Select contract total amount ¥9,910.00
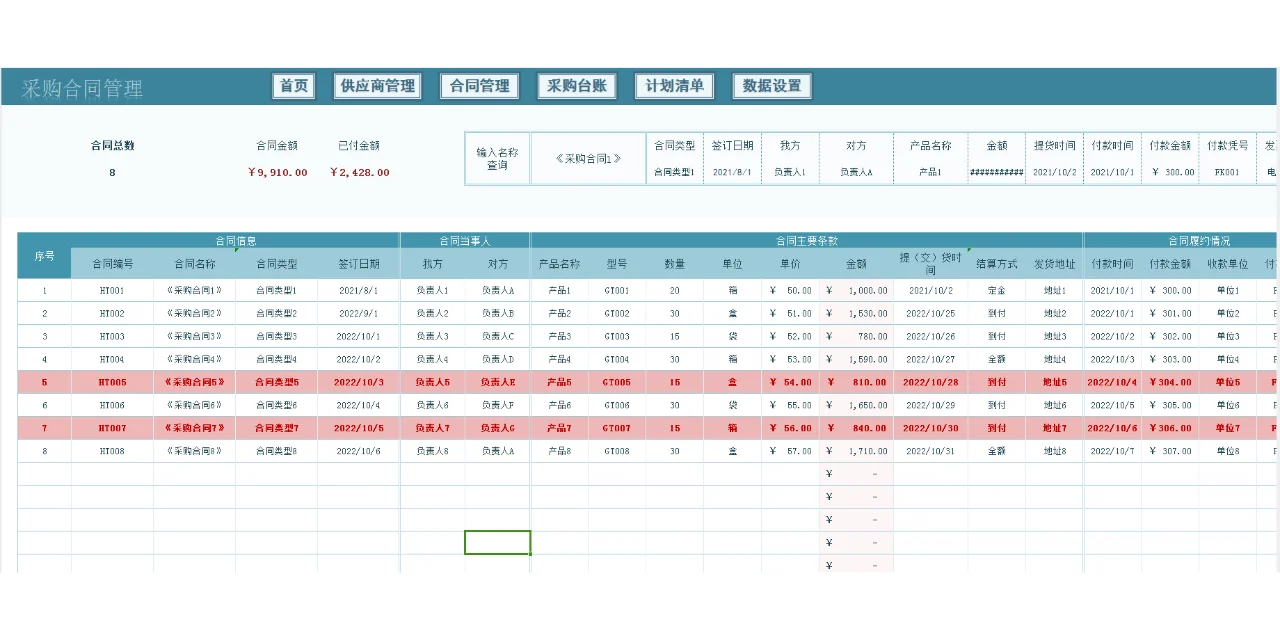 click(277, 172)
